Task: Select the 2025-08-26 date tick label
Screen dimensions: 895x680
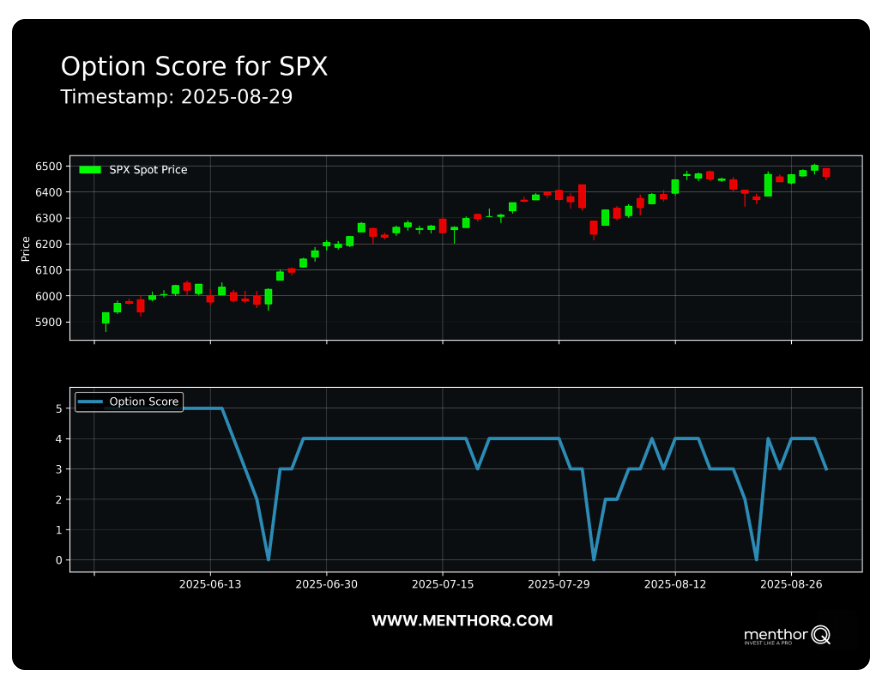Action: pos(791,584)
